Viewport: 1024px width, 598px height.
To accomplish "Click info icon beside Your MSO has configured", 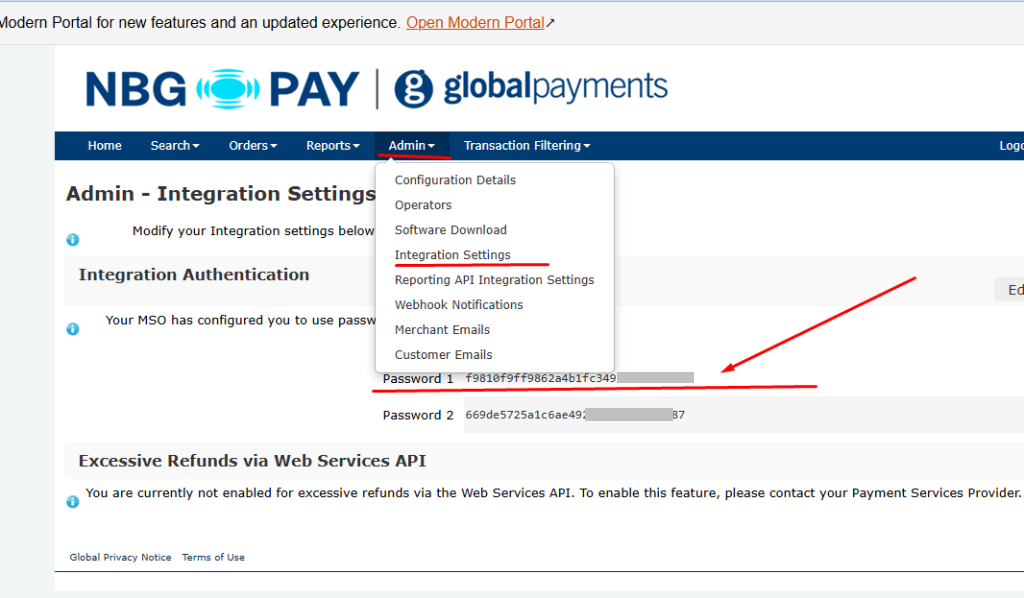I will [72, 328].
